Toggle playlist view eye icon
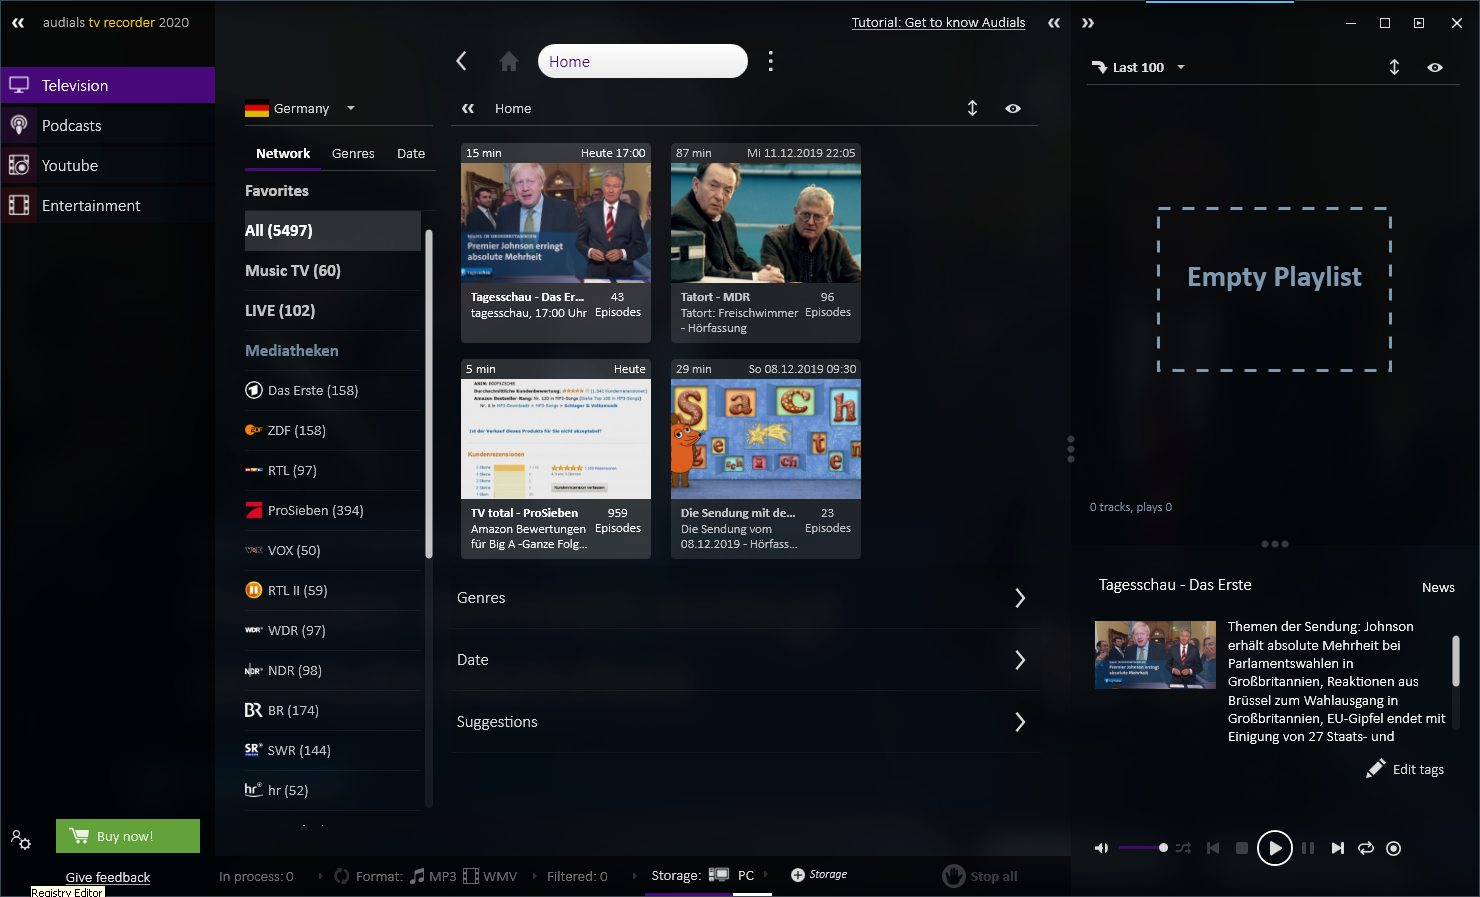 [x=1435, y=67]
